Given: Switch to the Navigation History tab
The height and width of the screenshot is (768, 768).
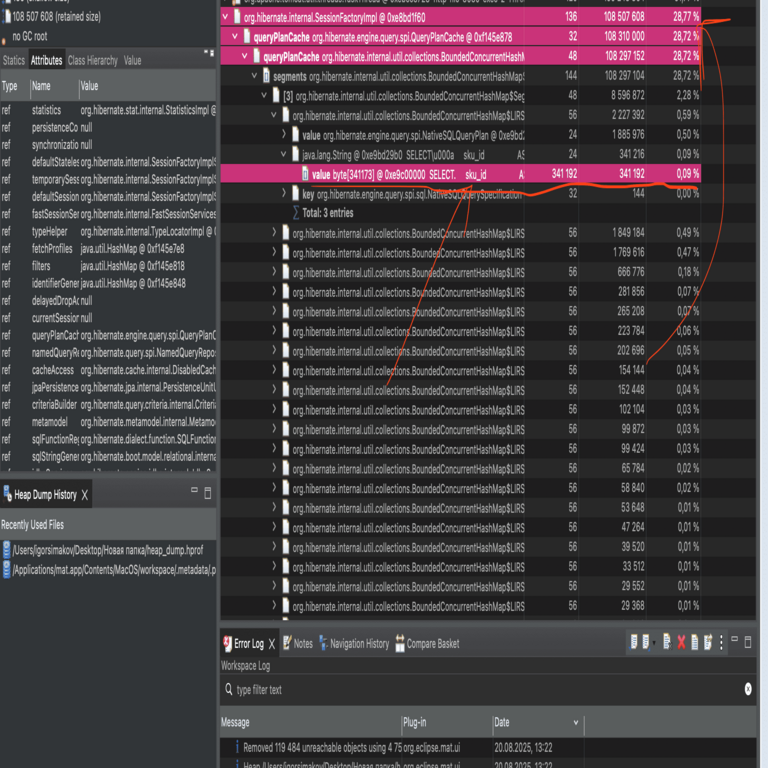Looking at the screenshot, I should pos(352,644).
